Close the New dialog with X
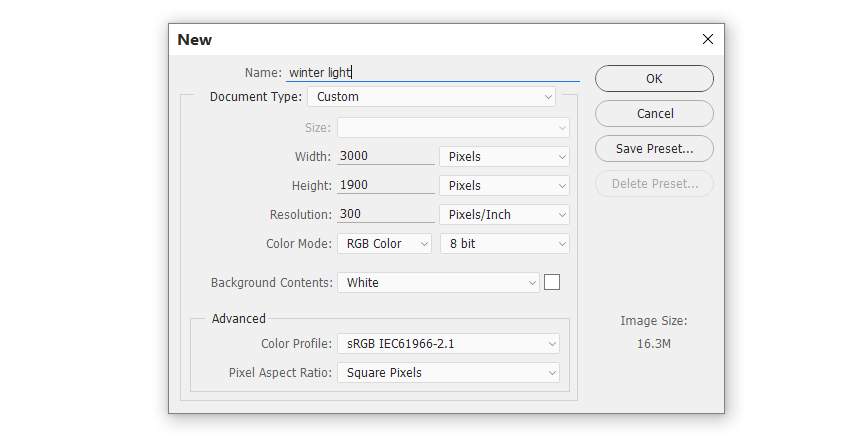This screenshot has height=439, width=850. [707, 39]
